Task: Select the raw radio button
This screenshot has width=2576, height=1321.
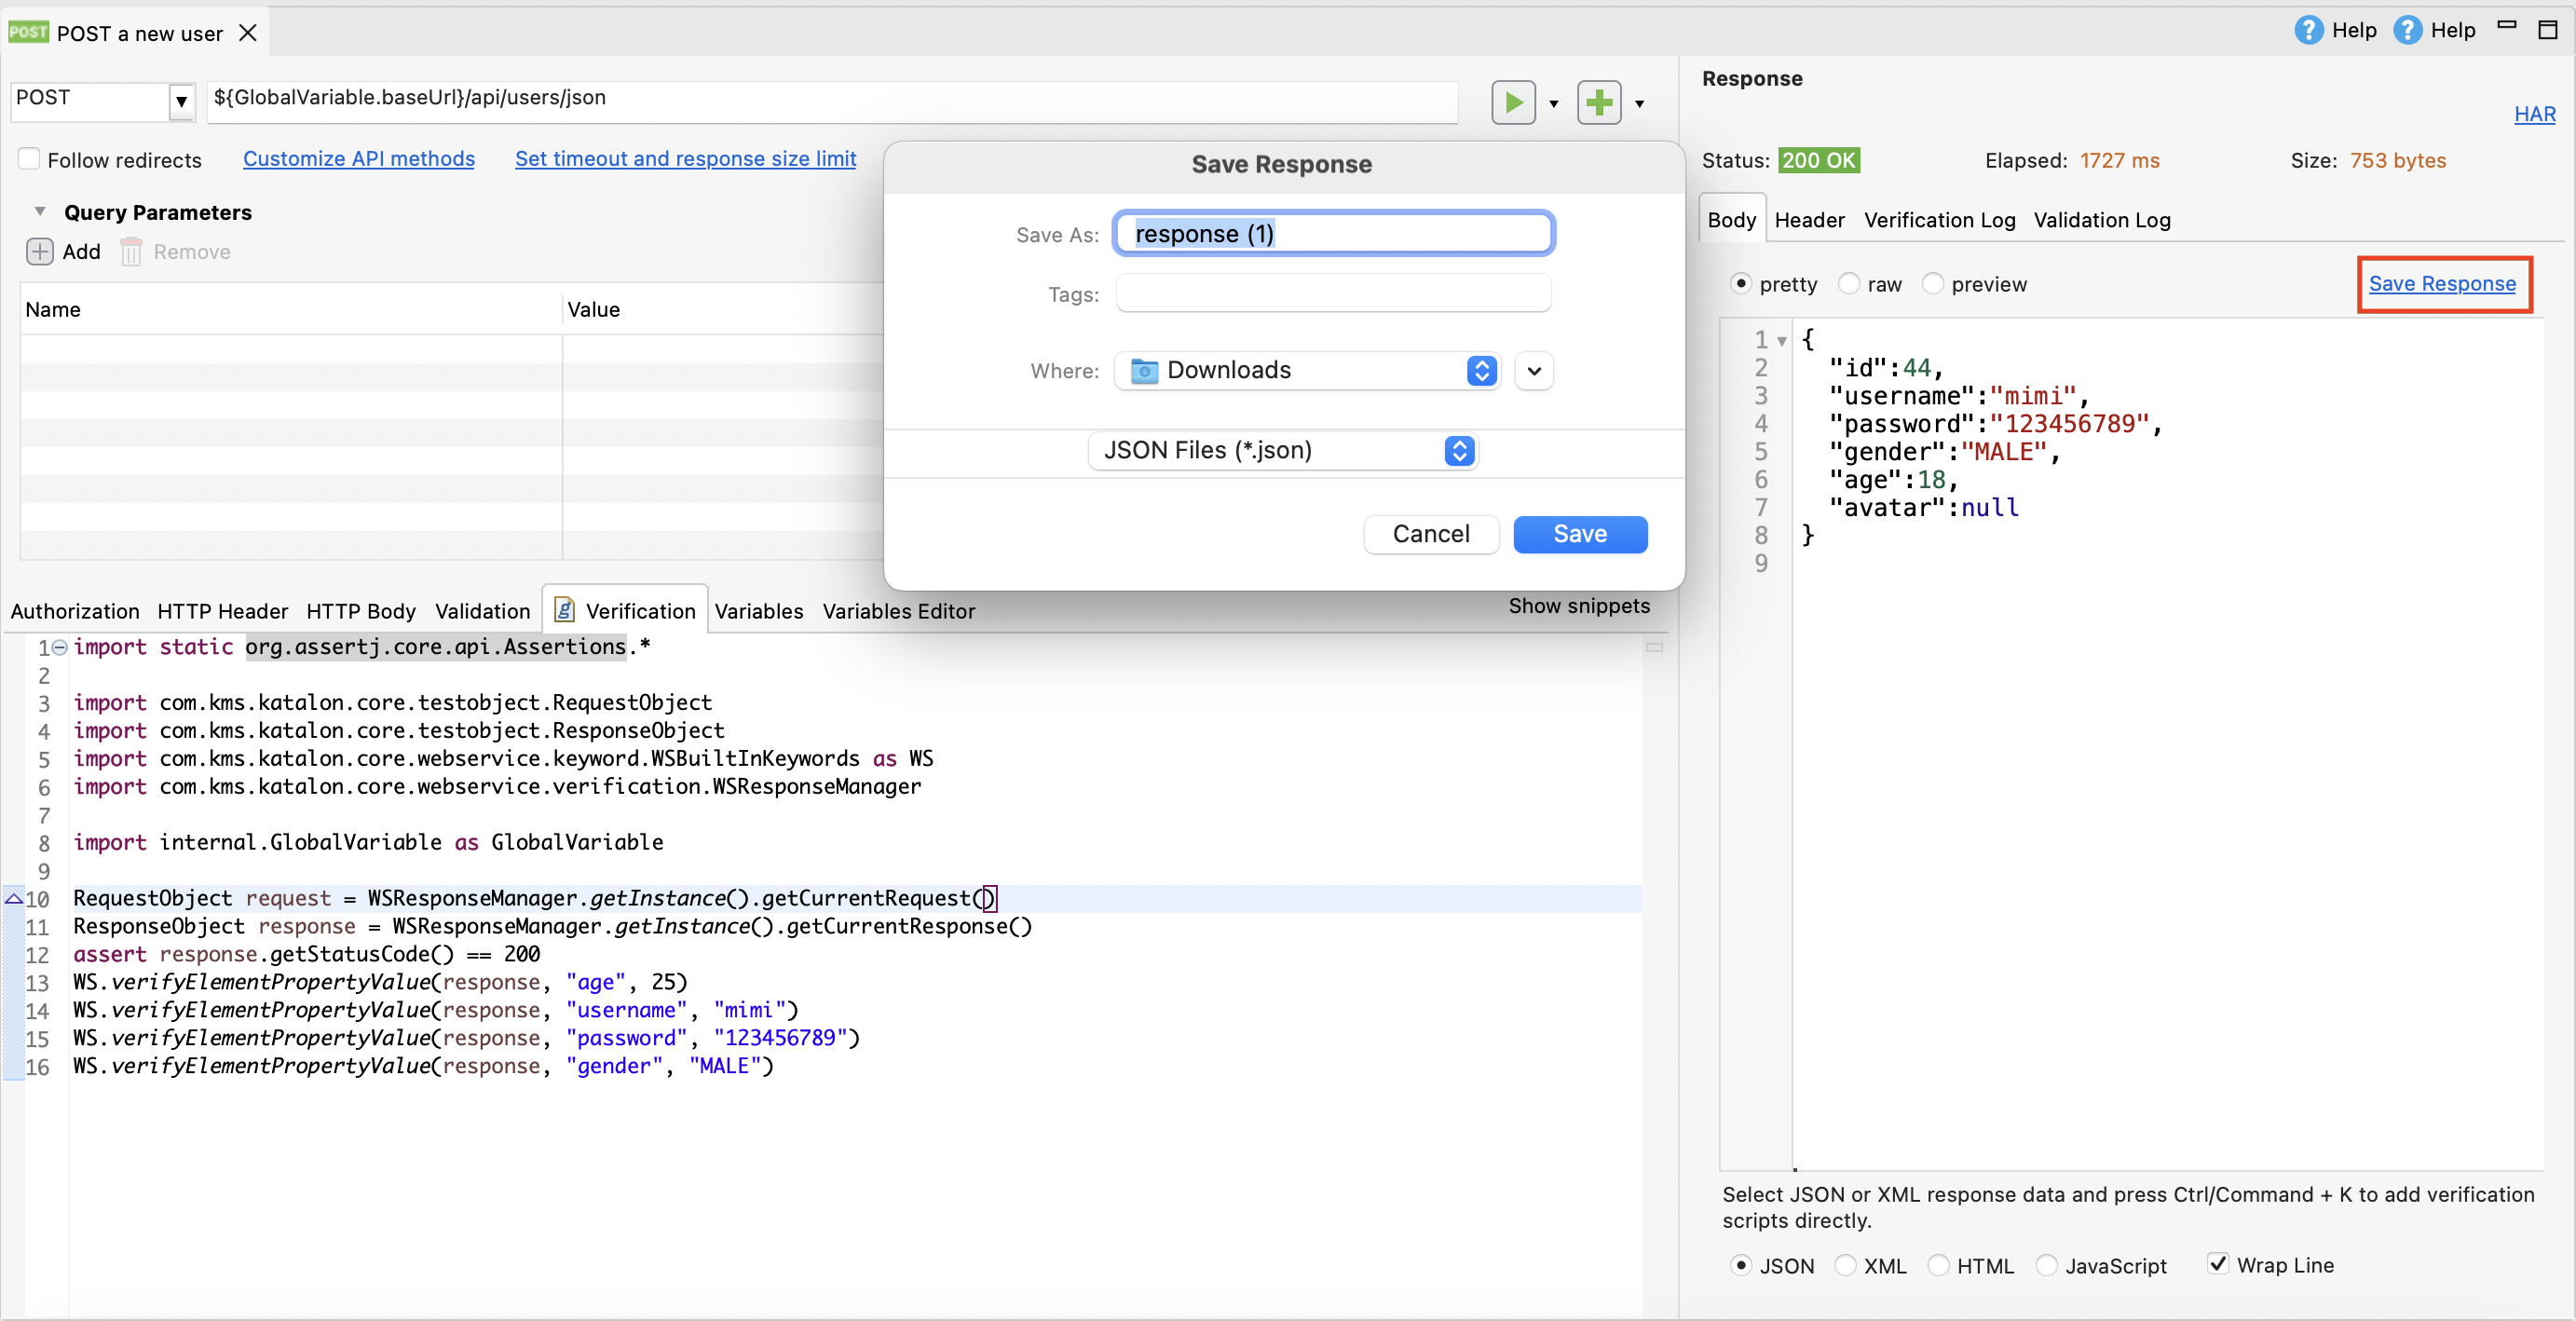Action: pos(1849,284)
